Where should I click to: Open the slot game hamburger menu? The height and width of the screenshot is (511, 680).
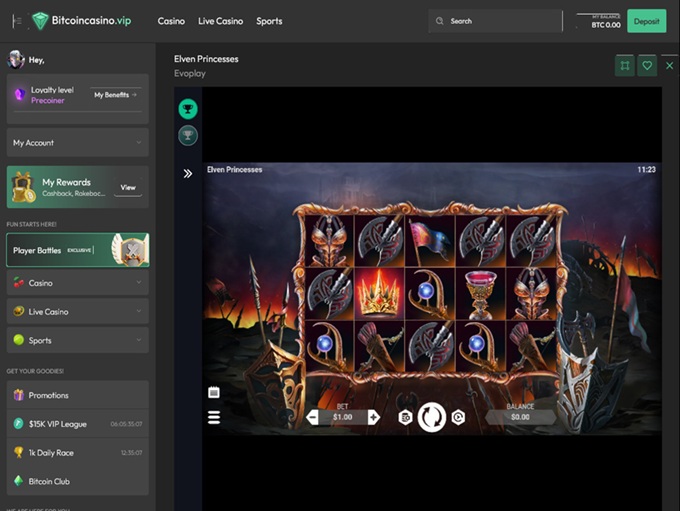(x=214, y=418)
